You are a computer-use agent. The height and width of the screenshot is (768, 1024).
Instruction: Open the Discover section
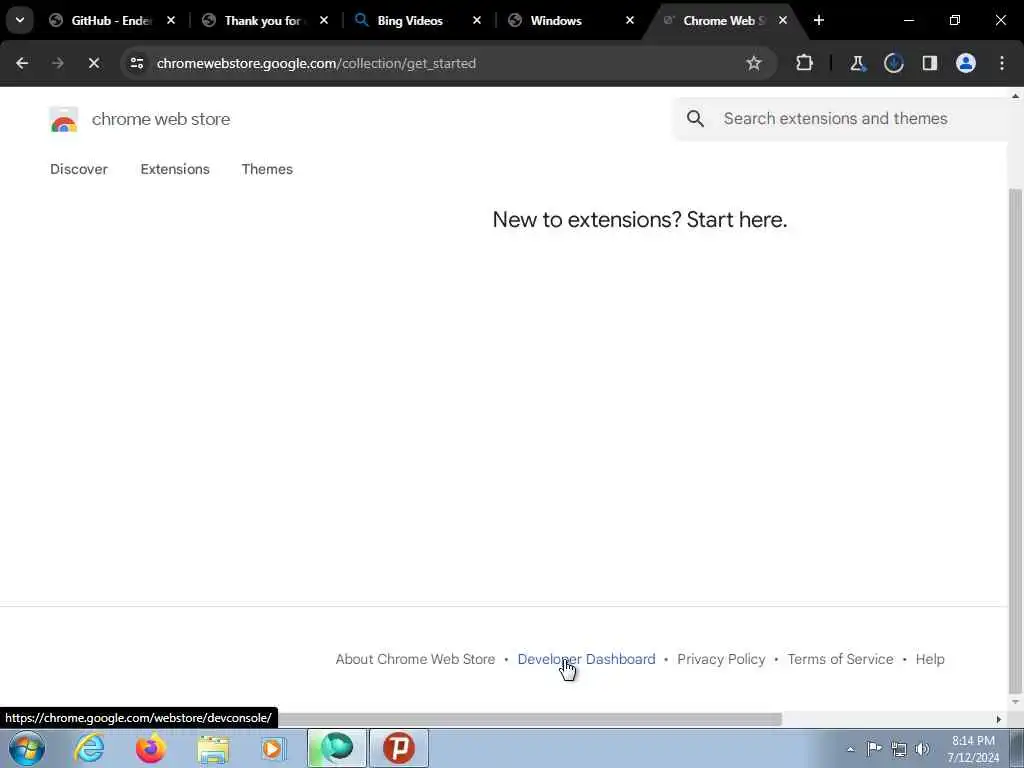(x=79, y=169)
